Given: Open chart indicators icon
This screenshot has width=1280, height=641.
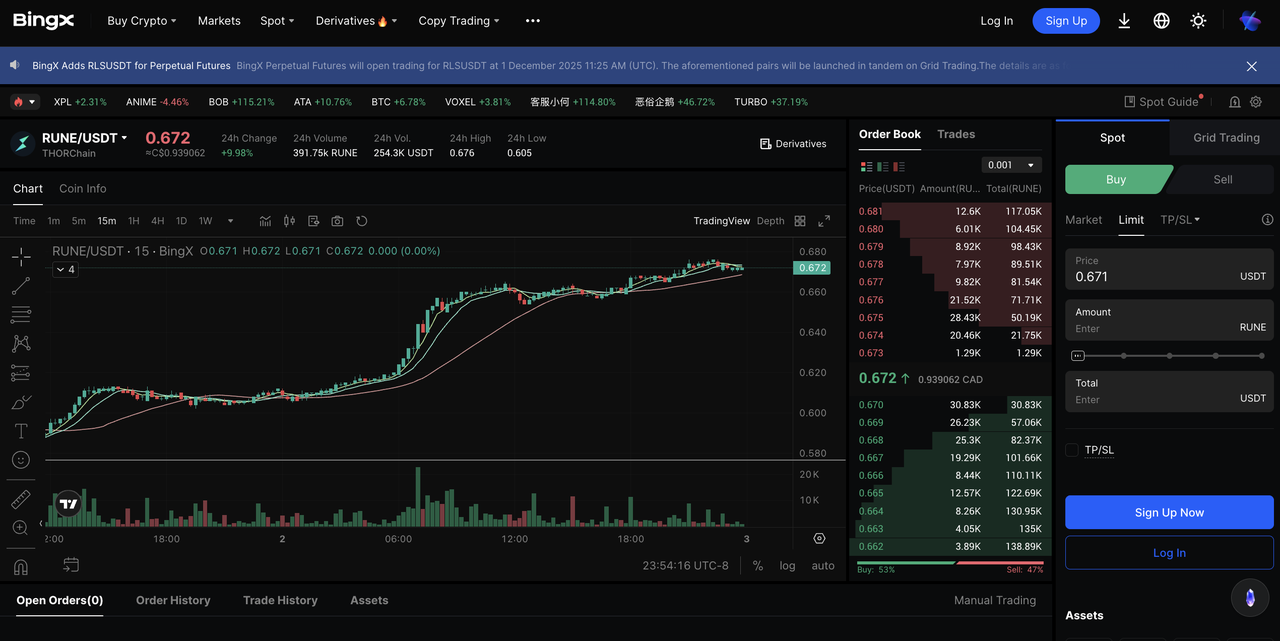Looking at the screenshot, I should point(265,221).
